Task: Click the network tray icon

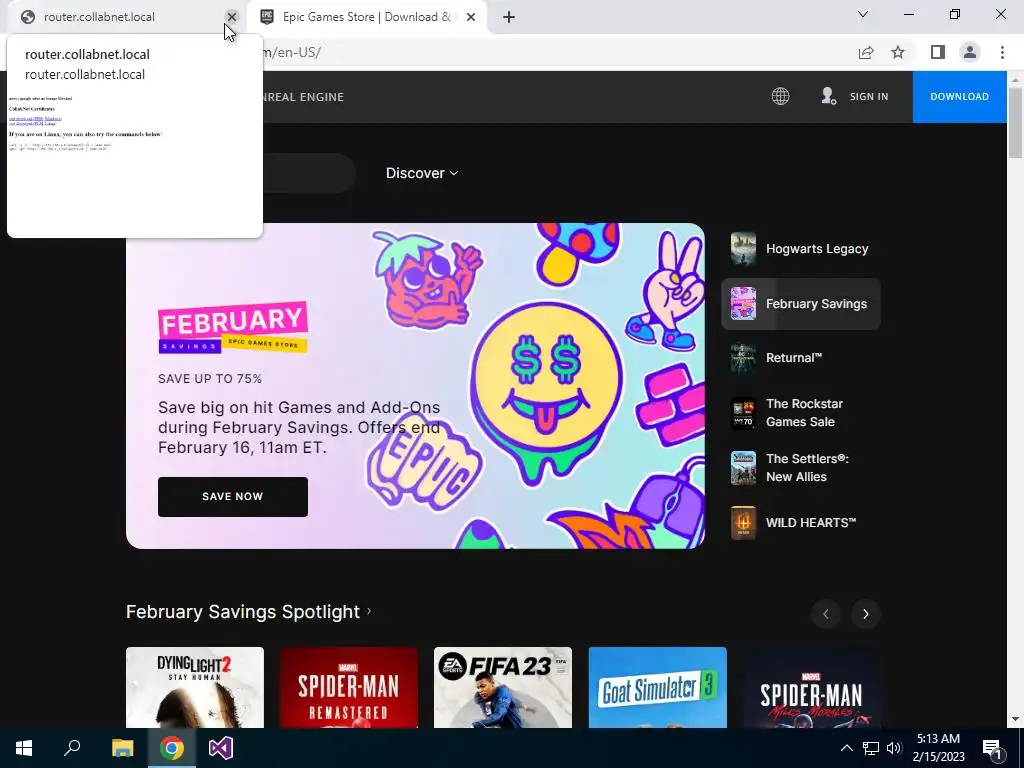Action: point(871,748)
